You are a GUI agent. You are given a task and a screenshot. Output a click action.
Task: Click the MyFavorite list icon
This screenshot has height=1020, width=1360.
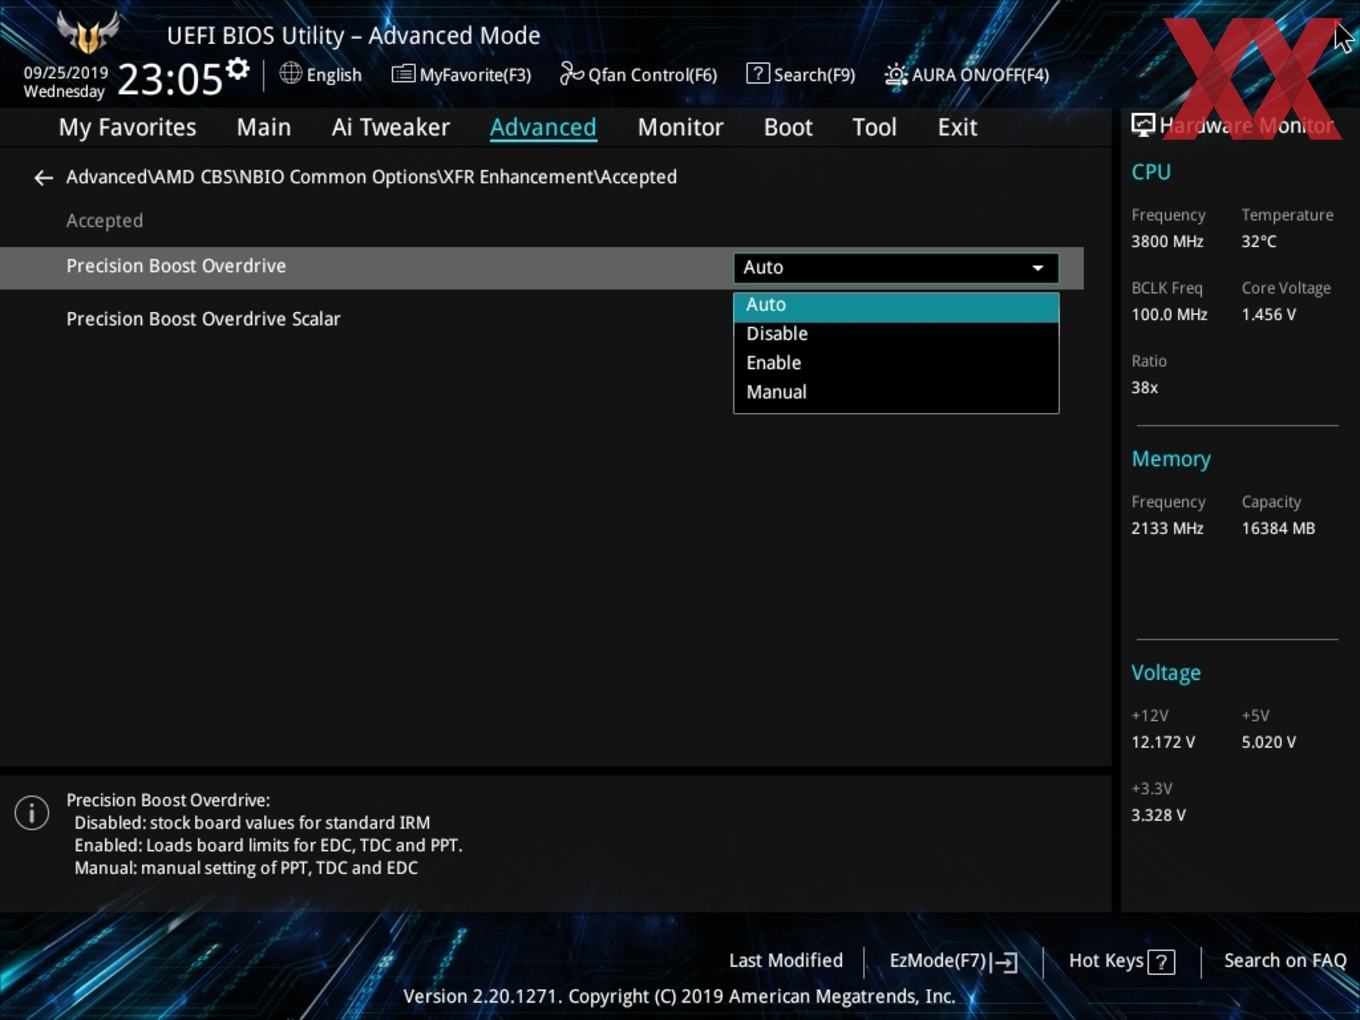[403, 74]
